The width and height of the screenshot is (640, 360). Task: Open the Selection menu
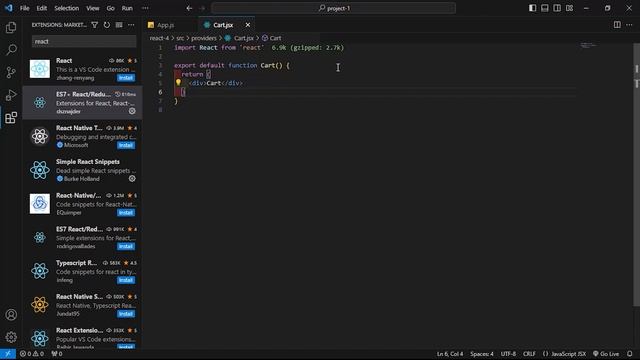pos(67,8)
